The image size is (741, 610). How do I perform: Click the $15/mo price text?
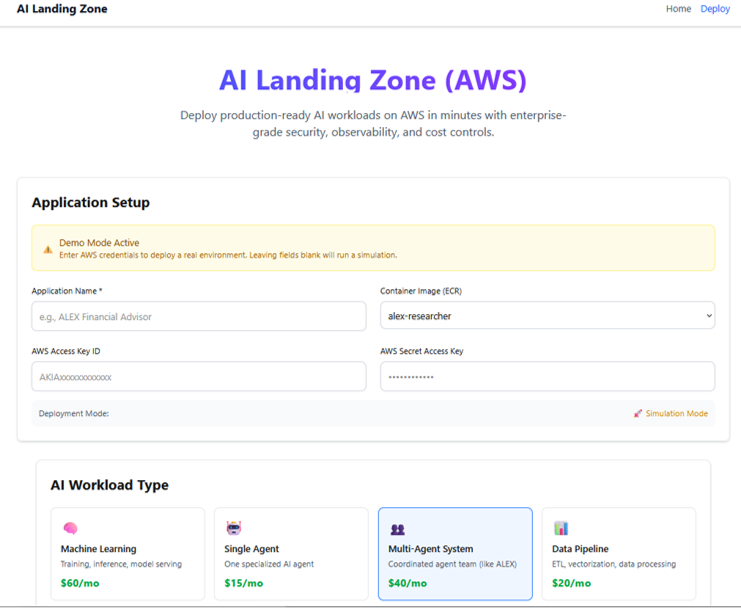coord(244,583)
